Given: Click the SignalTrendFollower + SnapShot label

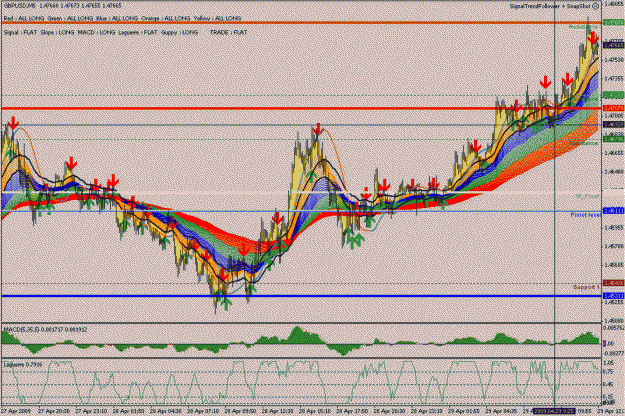Looking at the screenshot, I should click(550, 6).
